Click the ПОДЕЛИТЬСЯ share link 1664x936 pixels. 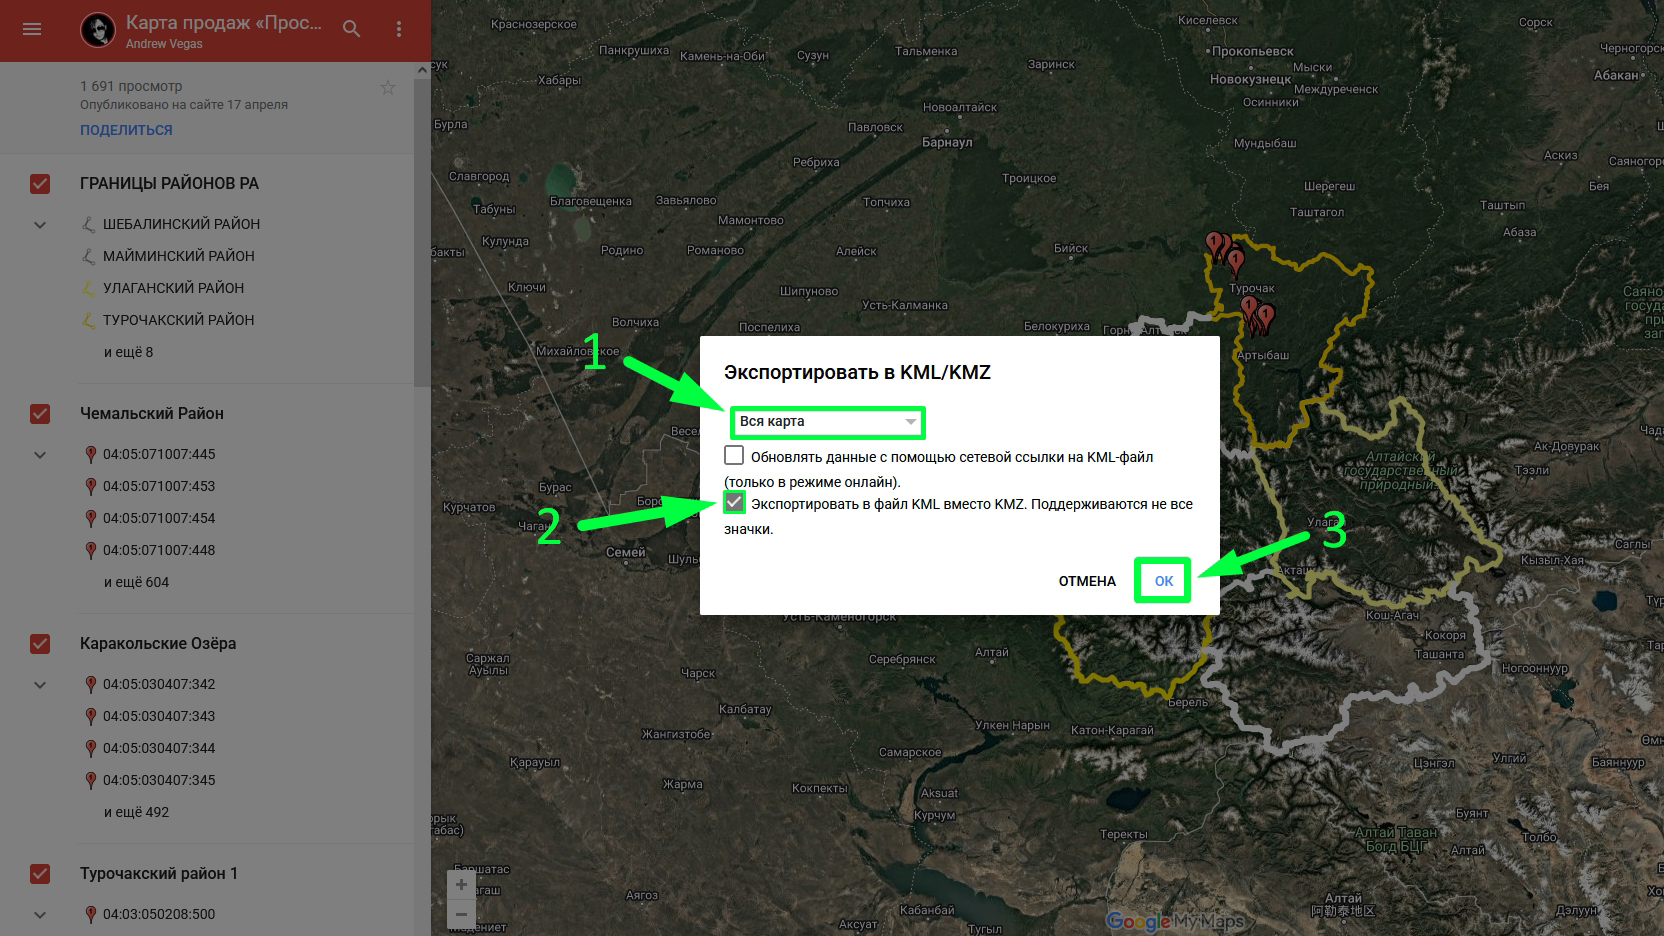click(x=126, y=130)
